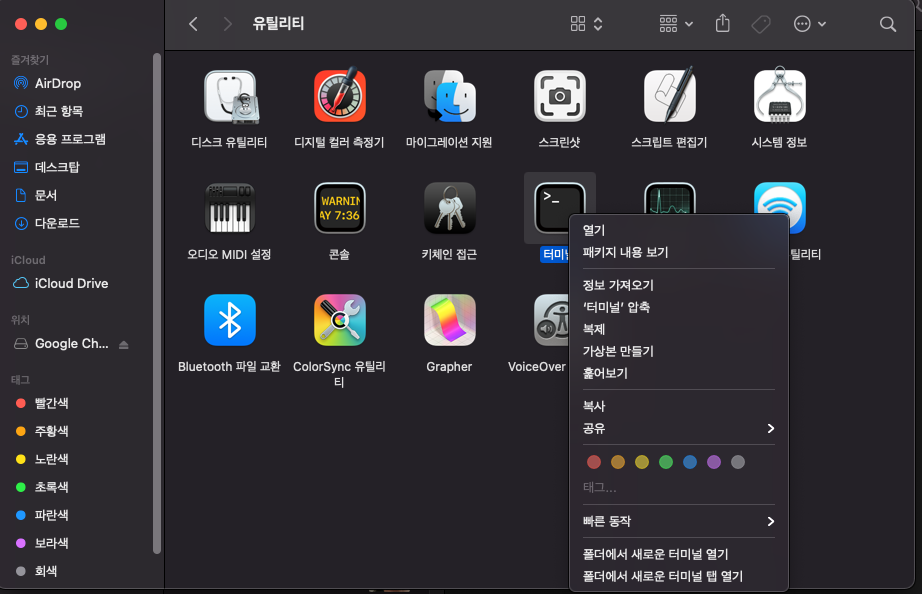The height and width of the screenshot is (594, 922).
Task: Click the share icon in toolbar
Action: [x=723, y=24]
